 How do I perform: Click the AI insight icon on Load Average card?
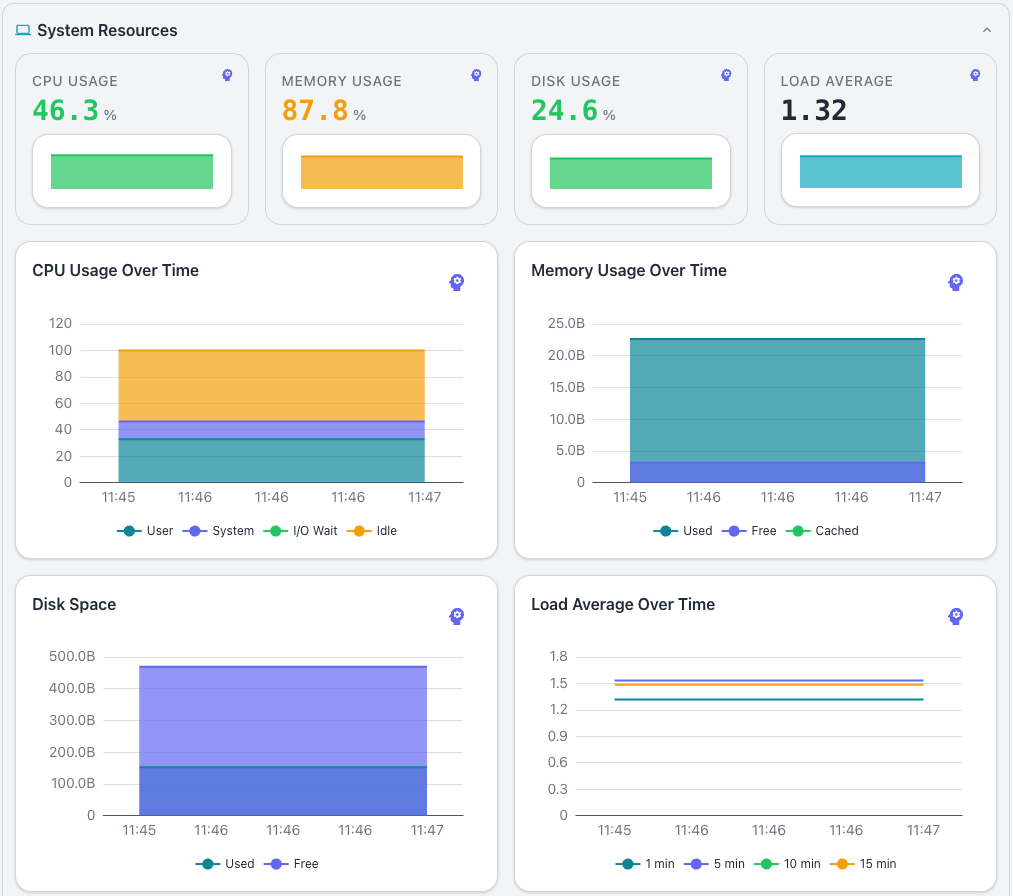click(976, 75)
